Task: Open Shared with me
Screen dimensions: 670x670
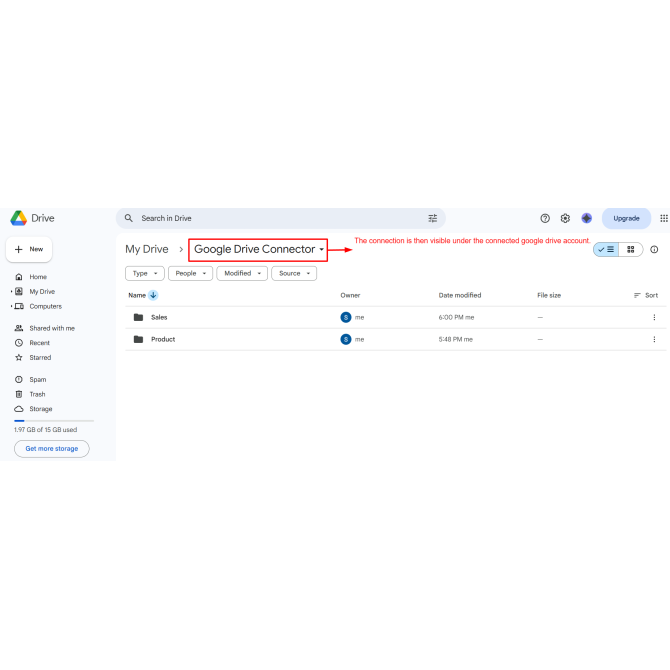Action: pos(52,328)
